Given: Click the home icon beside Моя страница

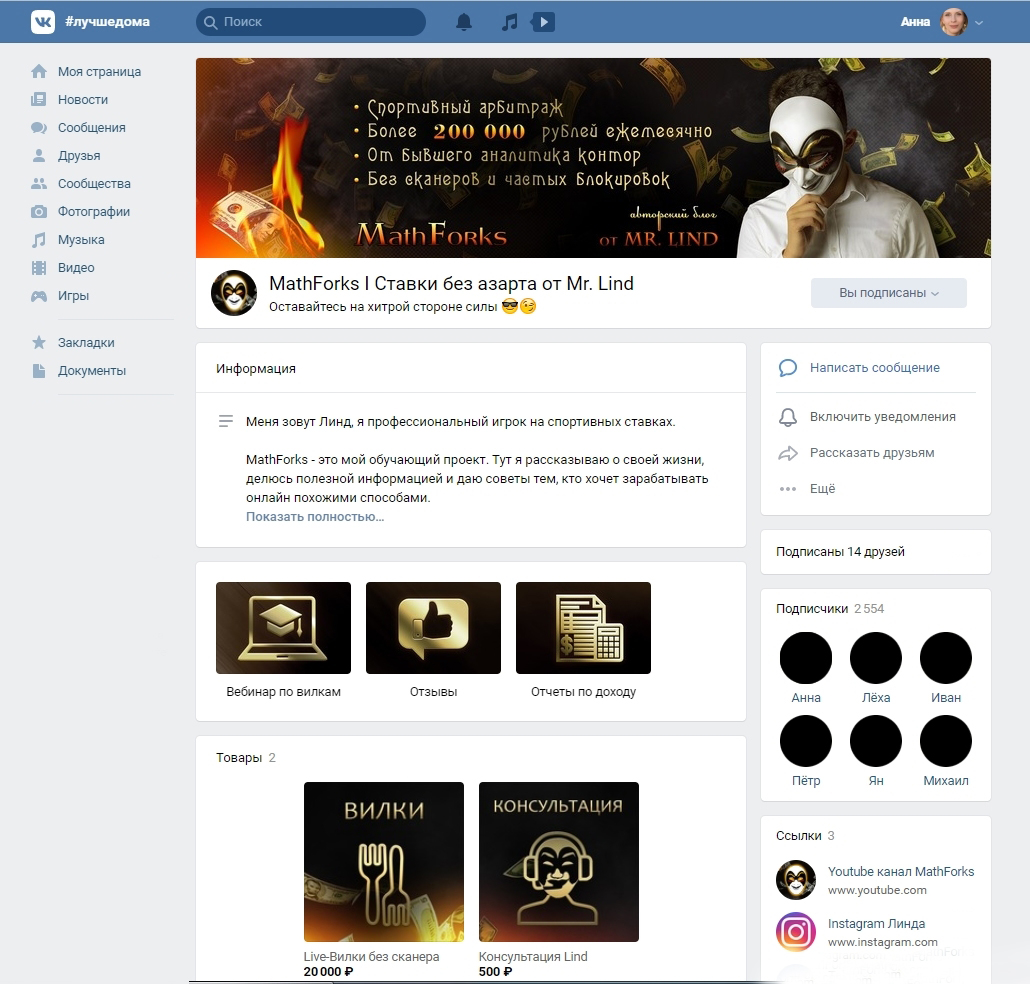Looking at the screenshot, I should (x=39, y=71).
